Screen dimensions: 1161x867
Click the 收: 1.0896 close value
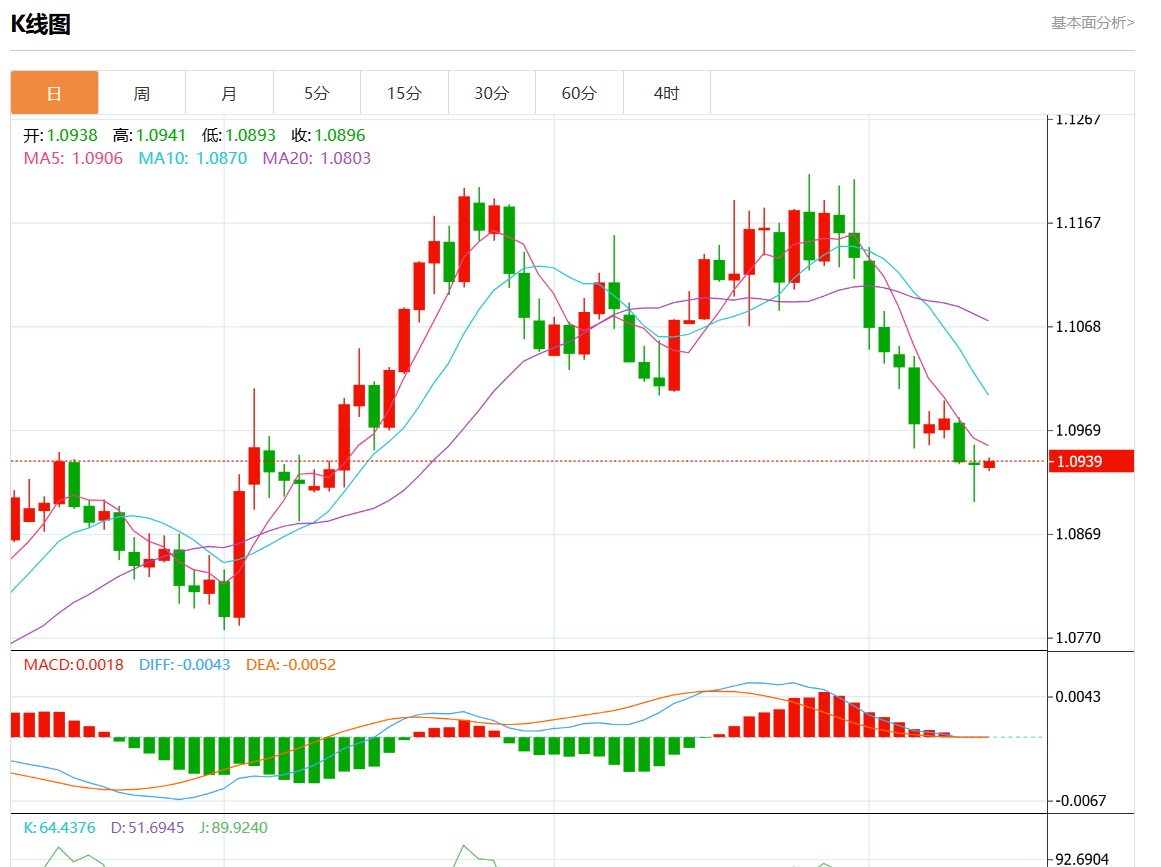point(328,135)
